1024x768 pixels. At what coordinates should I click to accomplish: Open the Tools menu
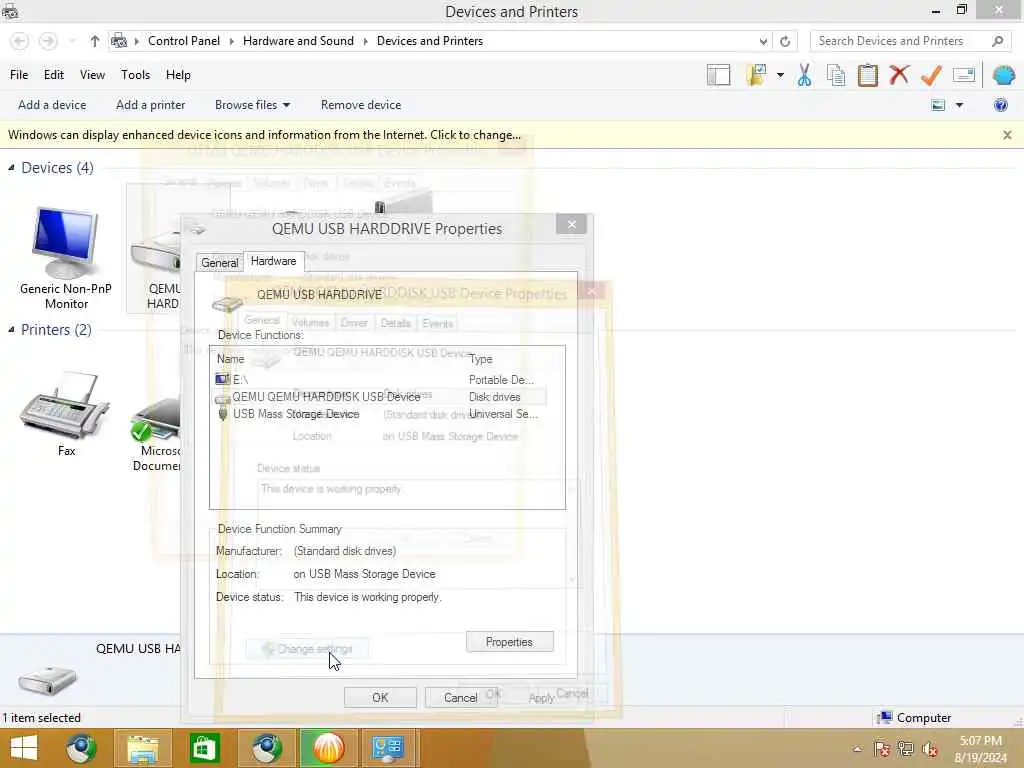135,75
